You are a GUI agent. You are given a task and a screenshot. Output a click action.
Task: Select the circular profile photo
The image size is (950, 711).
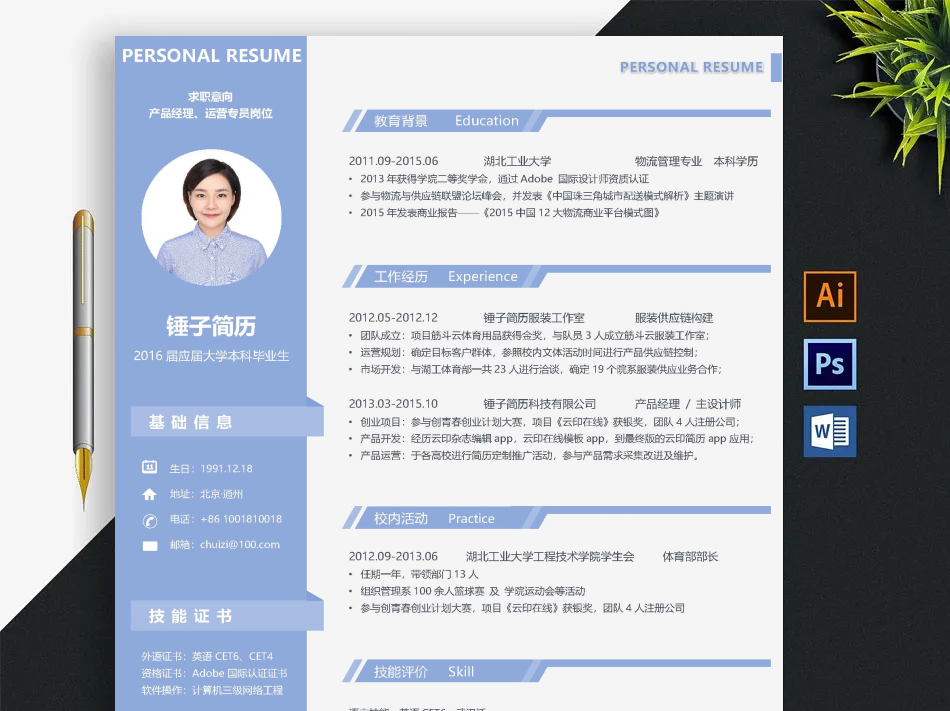[x=211, y=217]
